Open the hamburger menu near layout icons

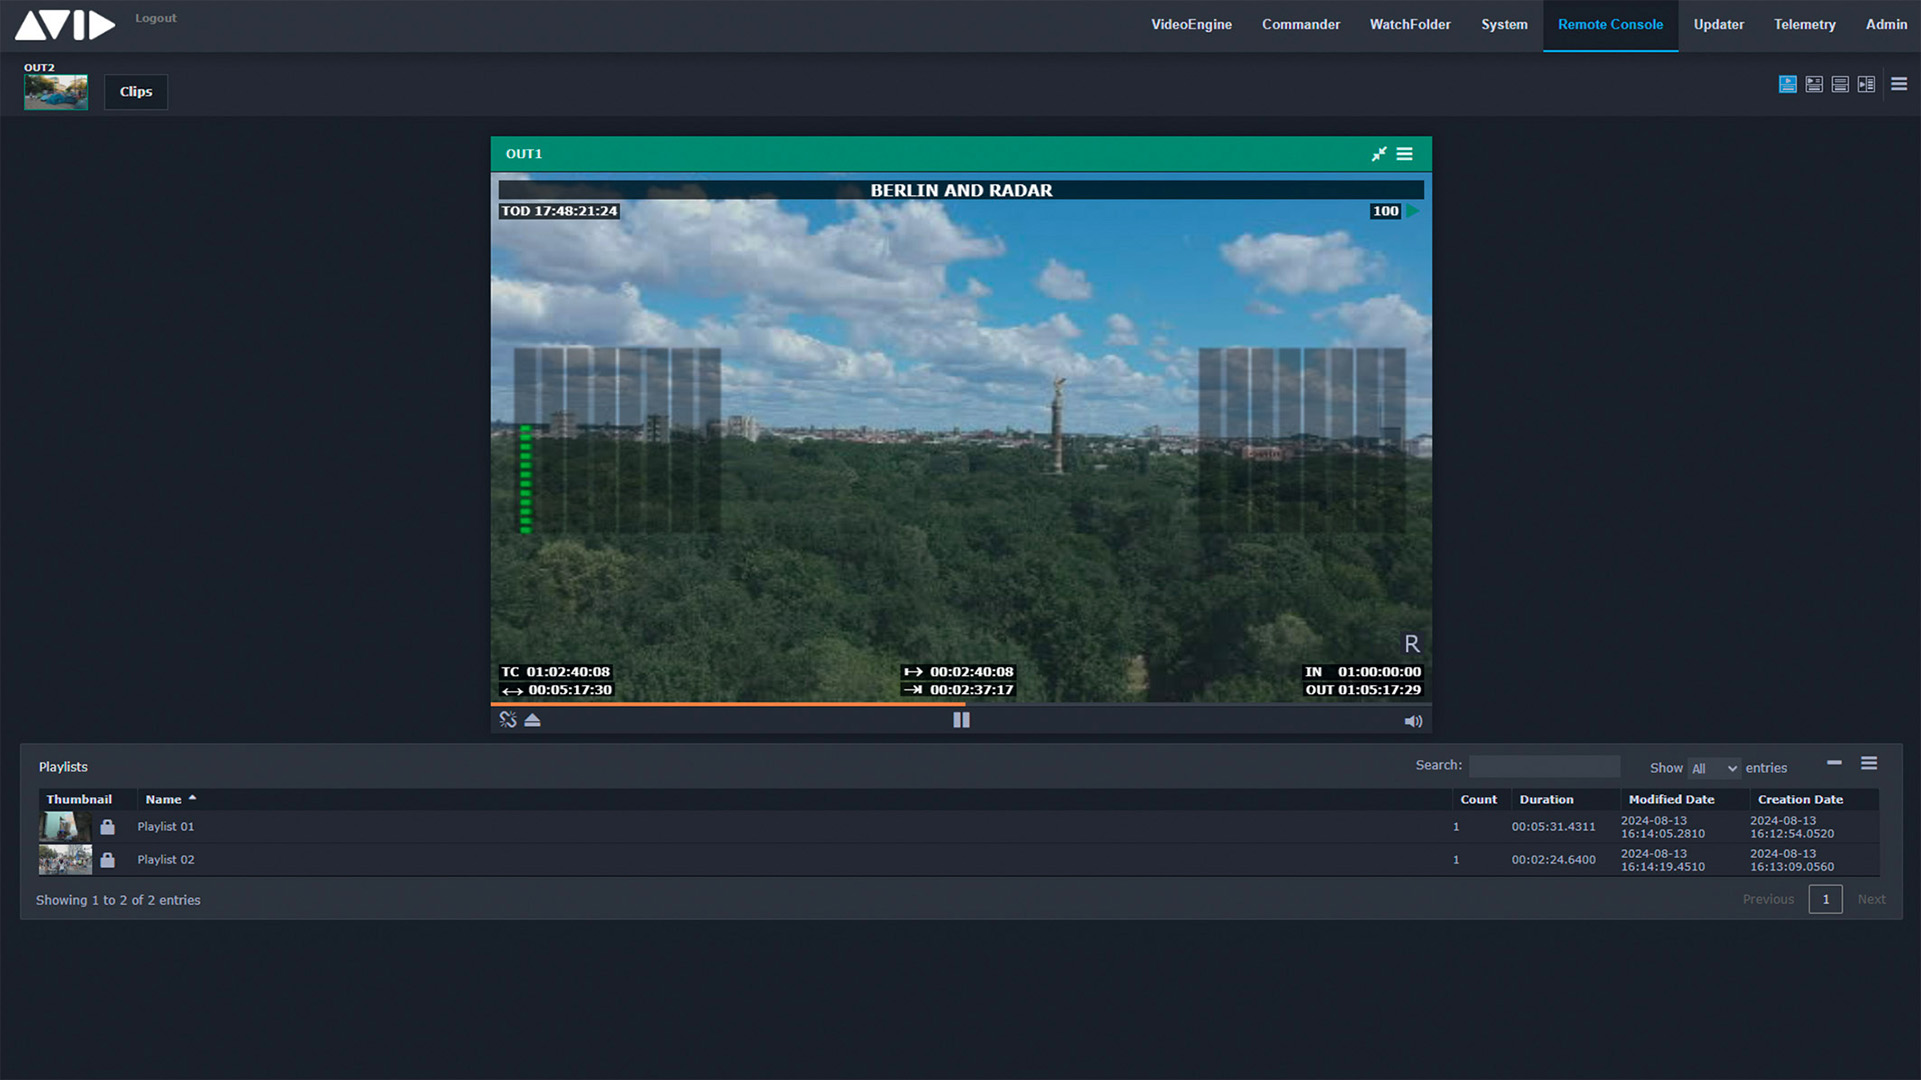[x=1899, y=84]
